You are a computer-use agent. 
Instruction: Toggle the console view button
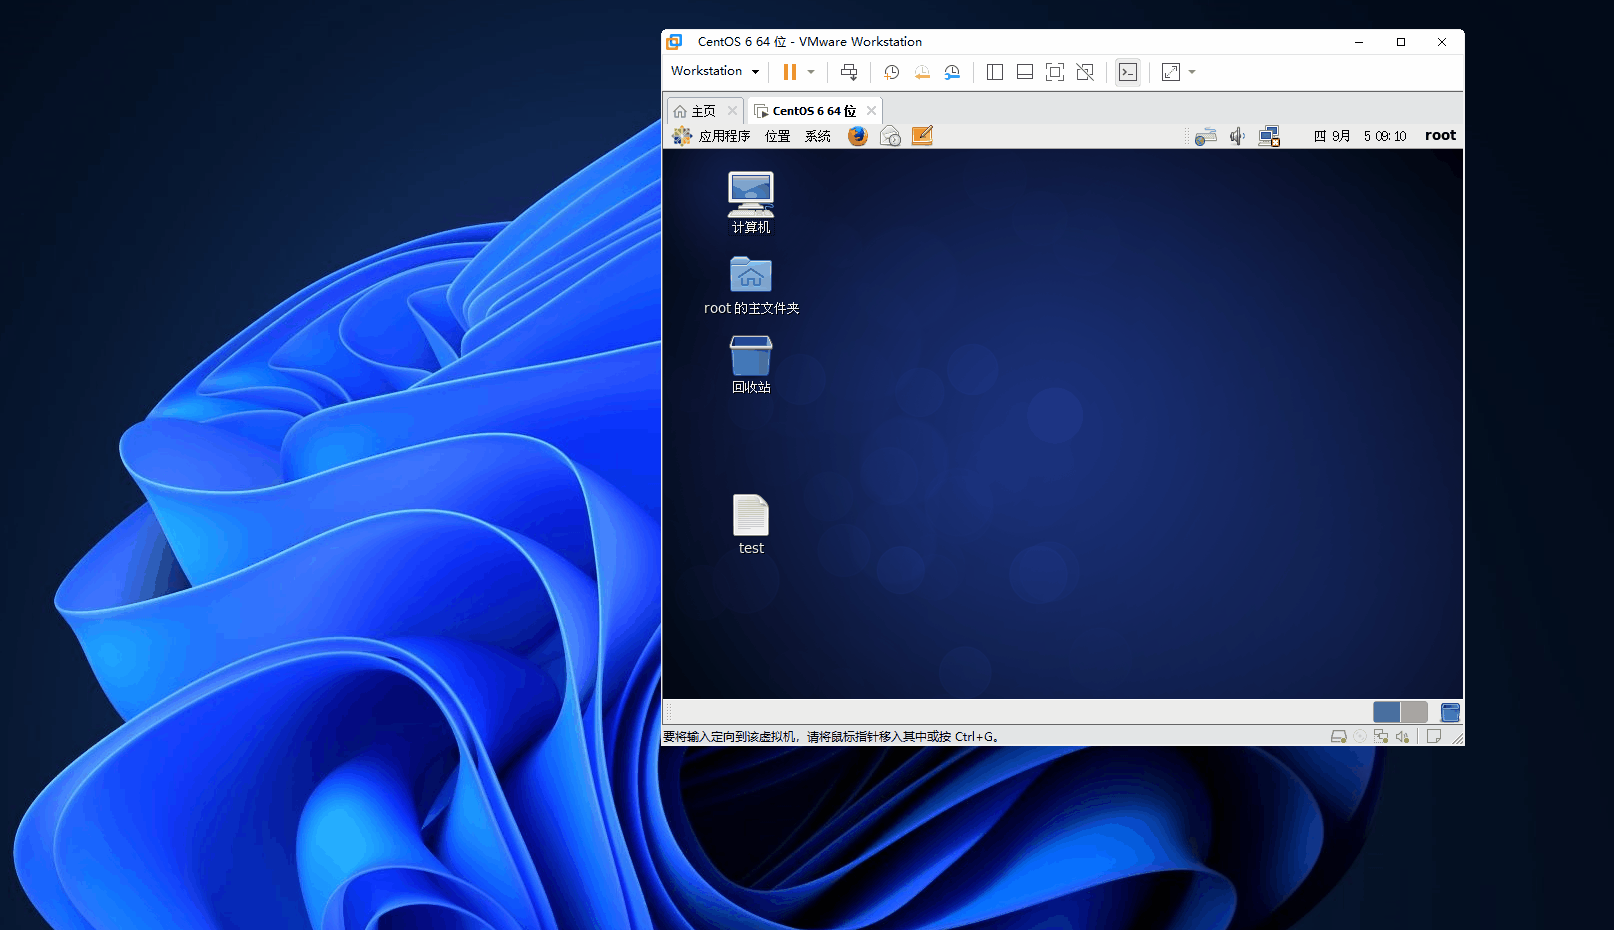point(1128,72)
